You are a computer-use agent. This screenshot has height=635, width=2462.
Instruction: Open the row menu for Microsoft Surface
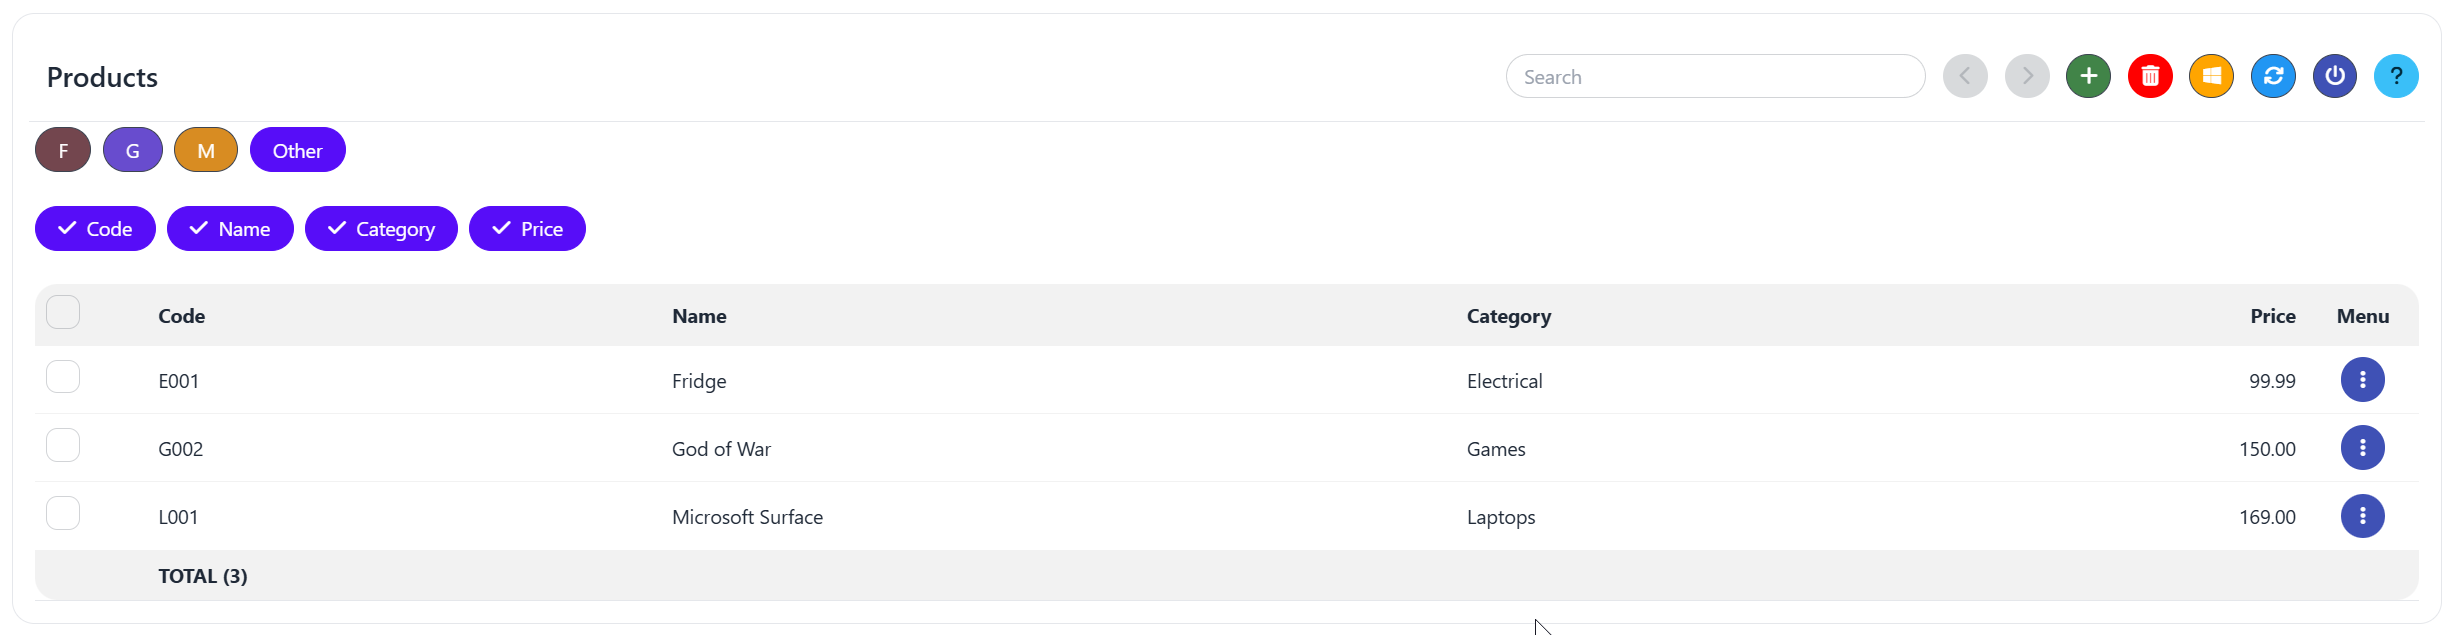(2362, 516)
